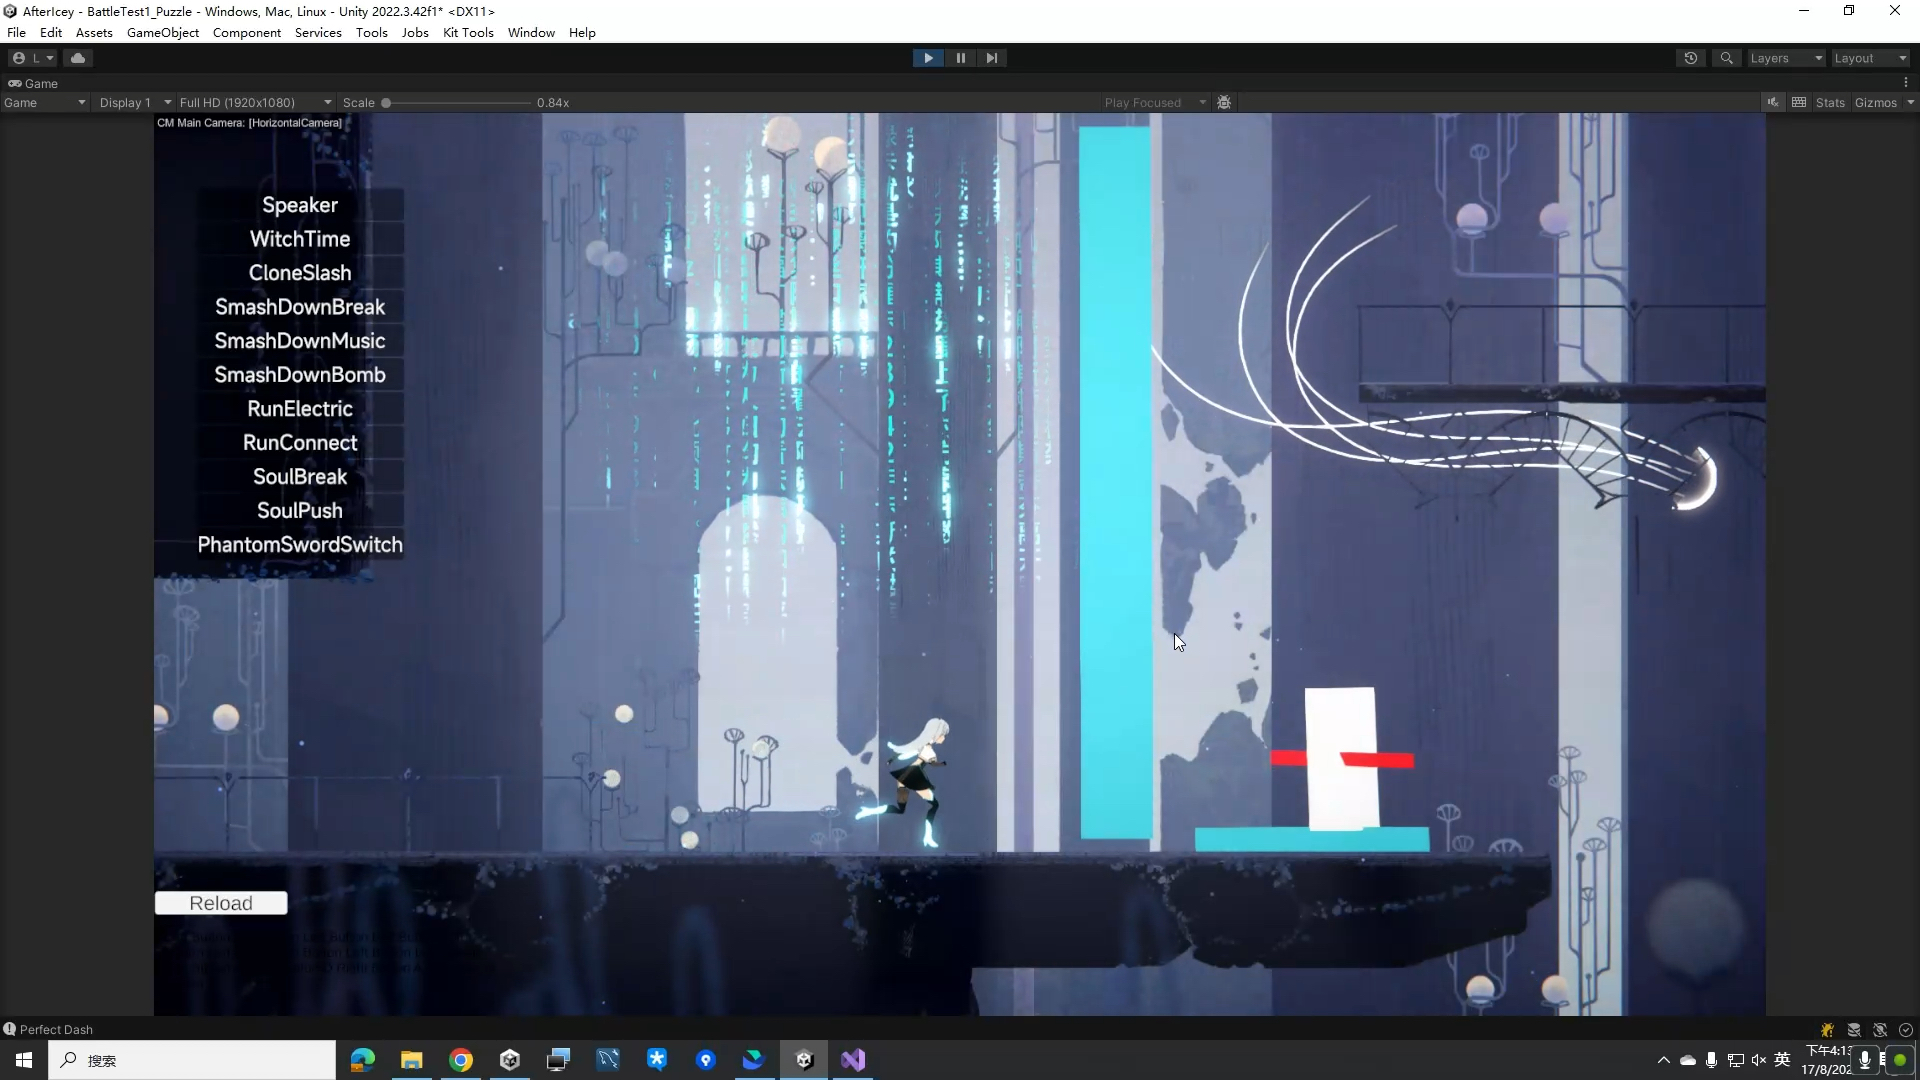Click the Reload button
Viewport: 1920px width, 1080px height.
pyautogui.click(x=220, y=903)
